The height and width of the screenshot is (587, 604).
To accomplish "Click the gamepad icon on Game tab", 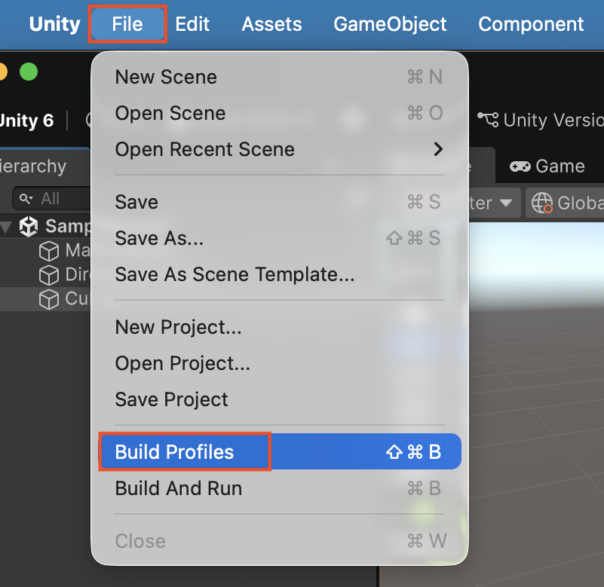I will [520, 167].
